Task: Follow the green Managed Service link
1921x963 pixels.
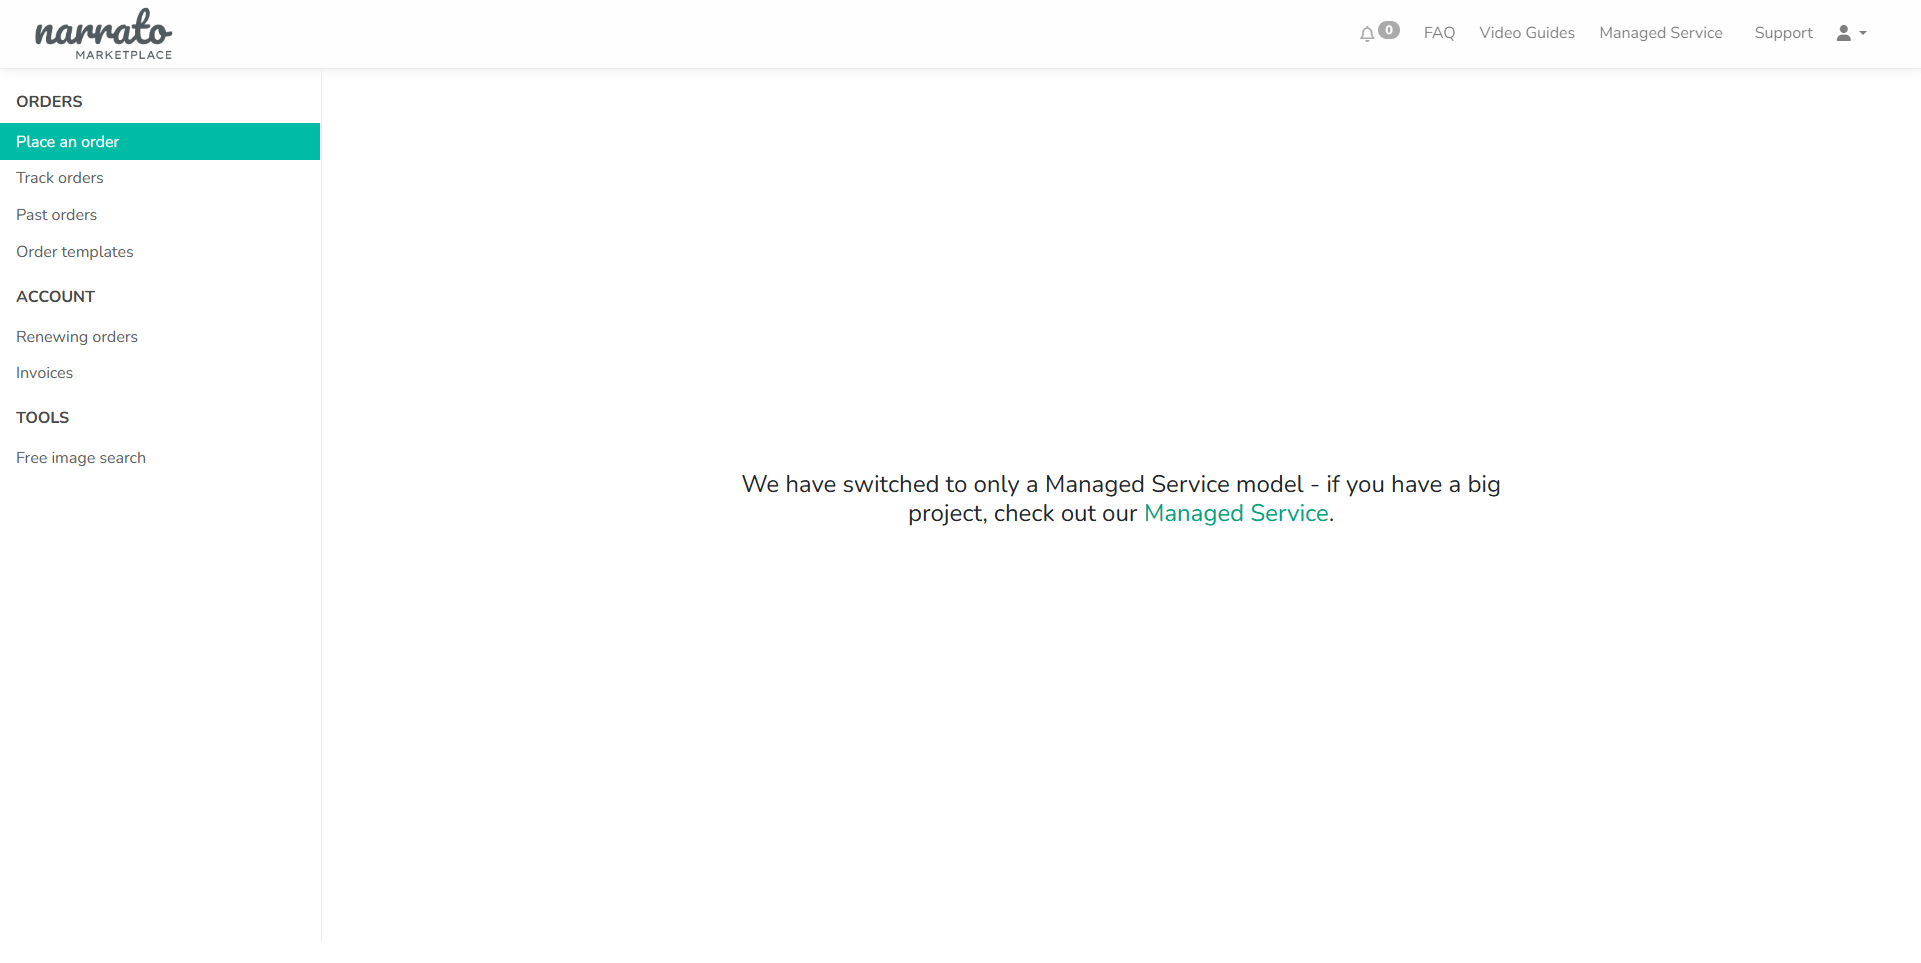Action: point(1235,513)
